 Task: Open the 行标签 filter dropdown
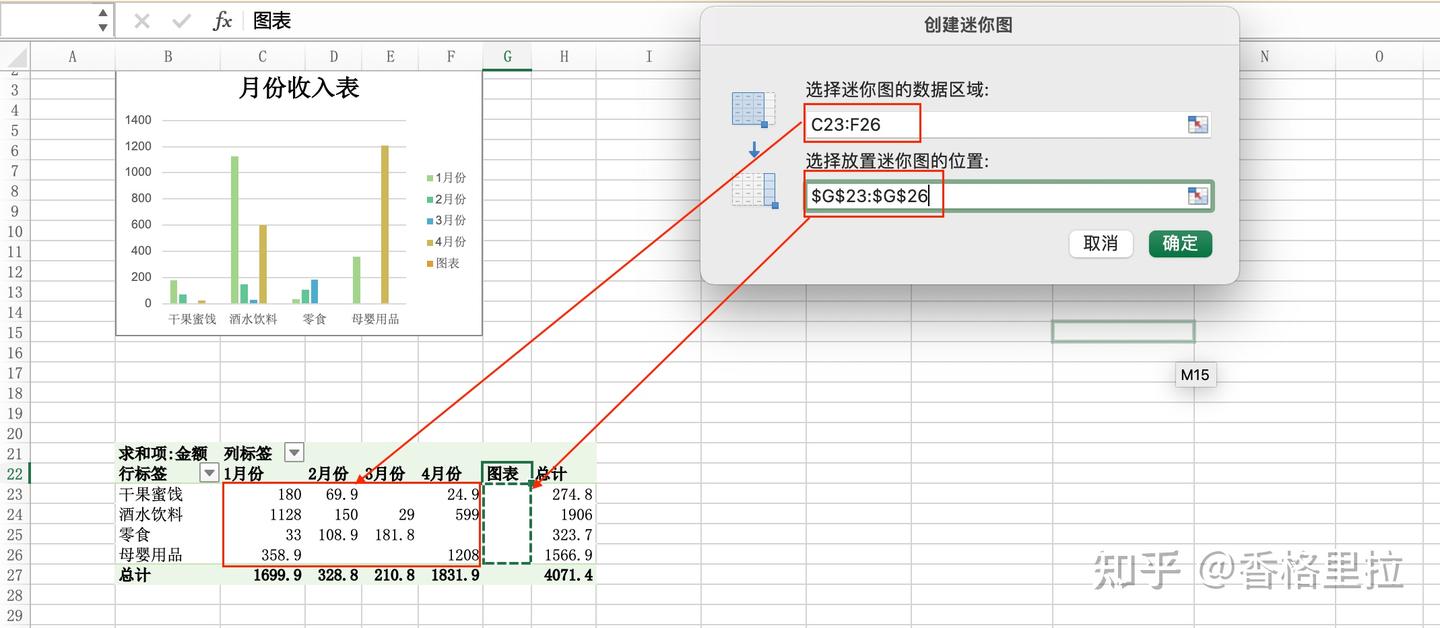[x=209, y=473]
